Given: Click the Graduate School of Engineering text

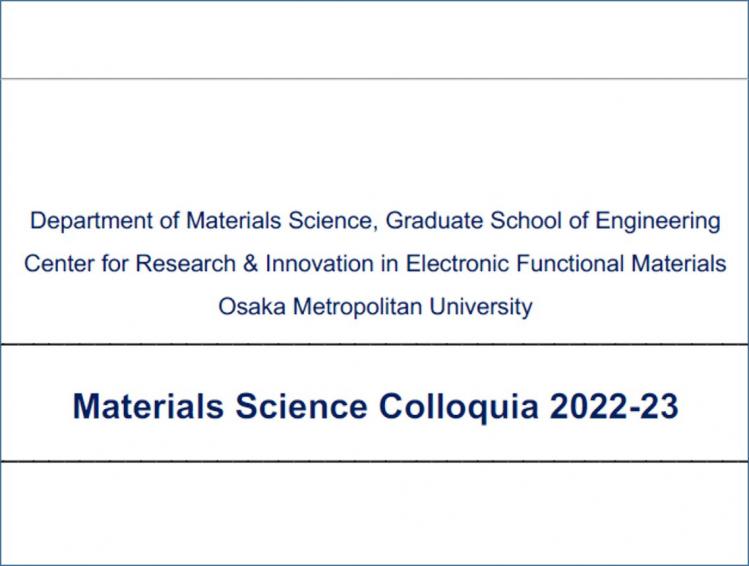Looking at the screenshot, I should click(553, 222).
